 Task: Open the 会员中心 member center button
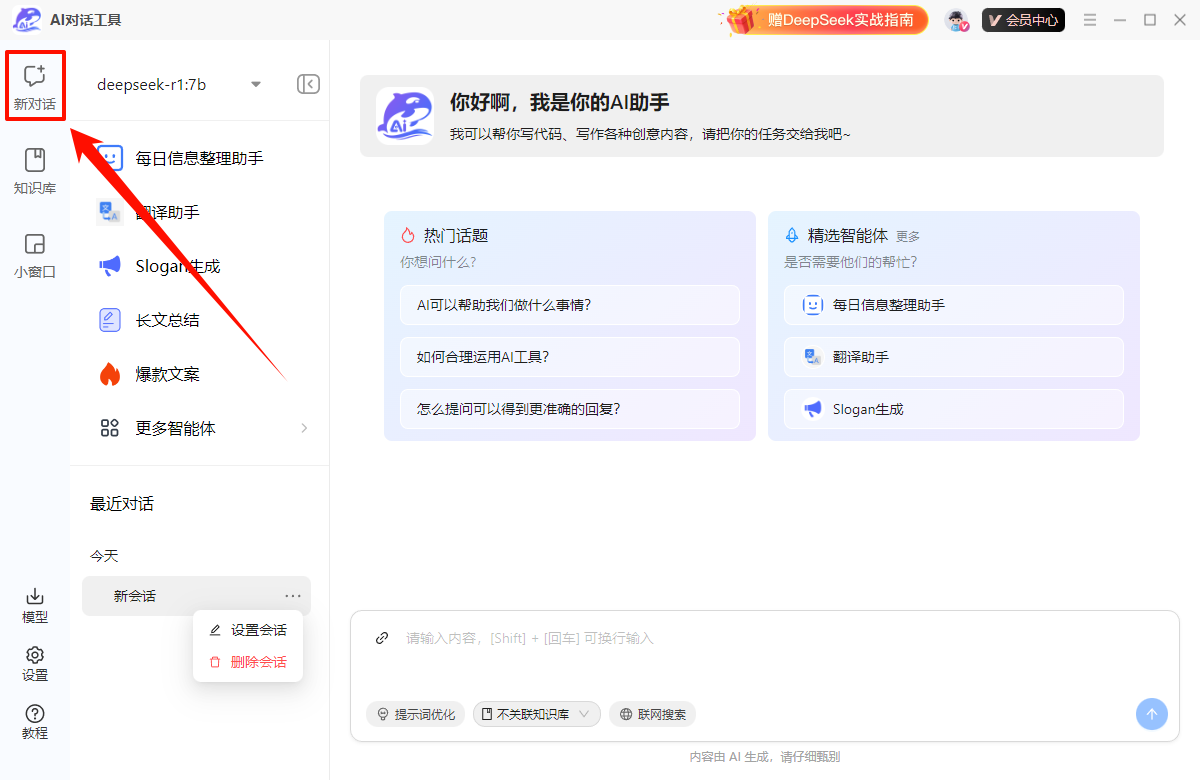click(x=1023, y=20)
